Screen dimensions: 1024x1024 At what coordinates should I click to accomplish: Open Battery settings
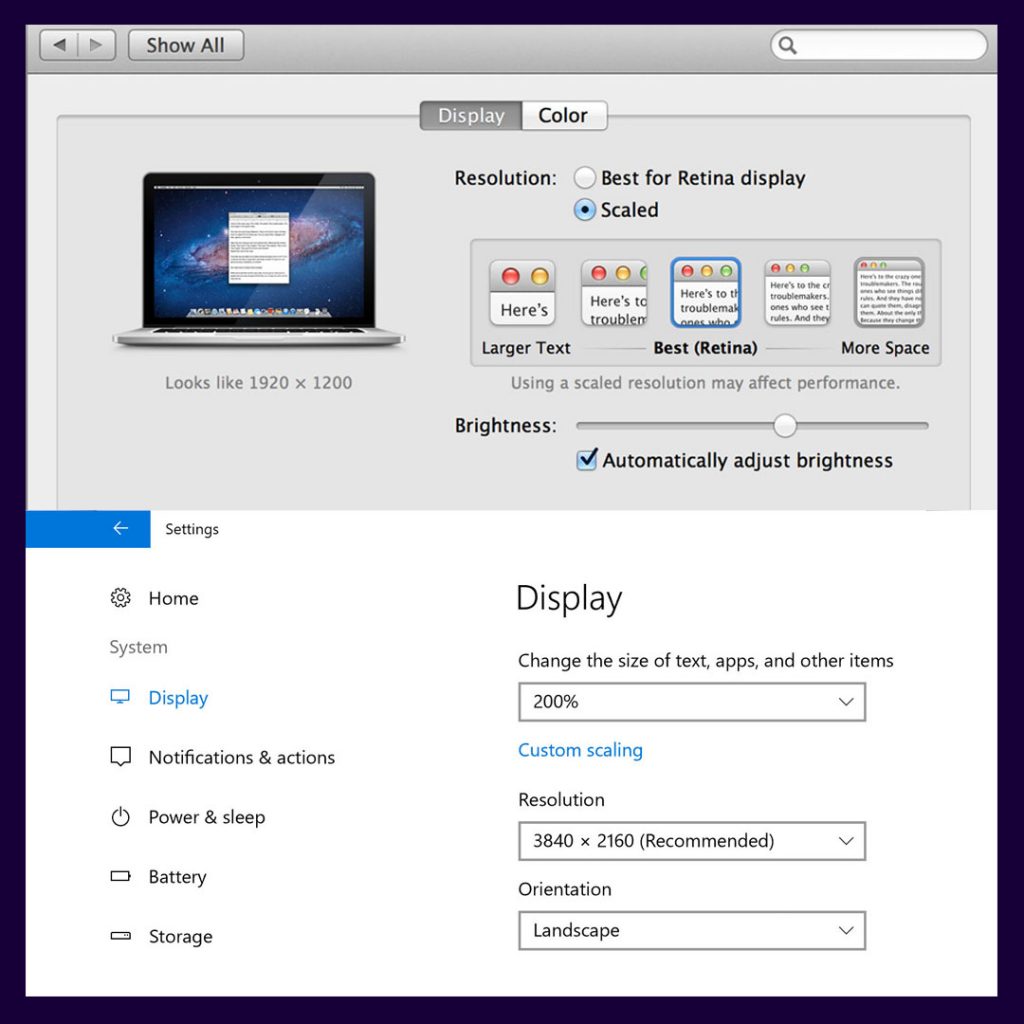177,876
